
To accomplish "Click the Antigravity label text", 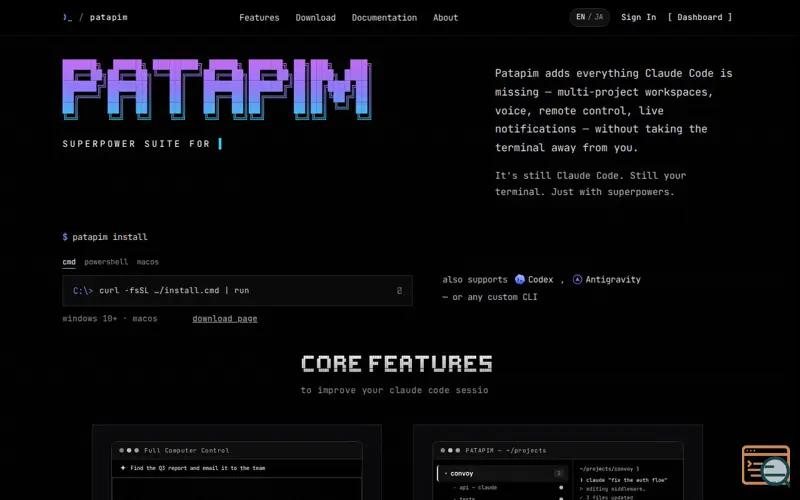I will click(613, 280).
